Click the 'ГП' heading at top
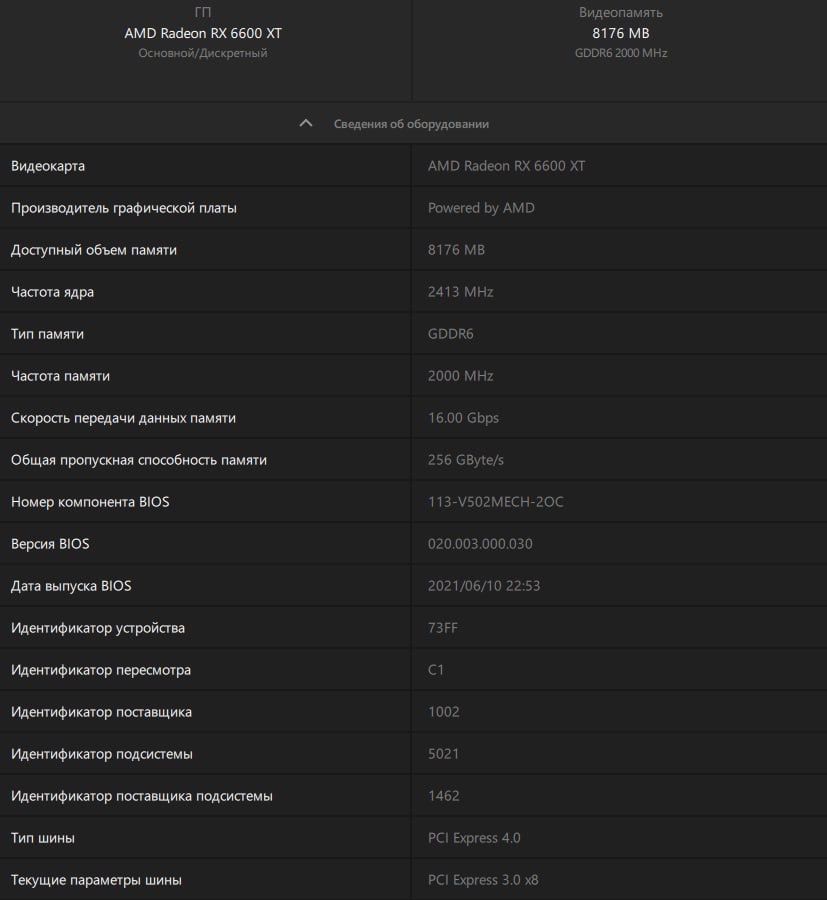 (203, 12)
